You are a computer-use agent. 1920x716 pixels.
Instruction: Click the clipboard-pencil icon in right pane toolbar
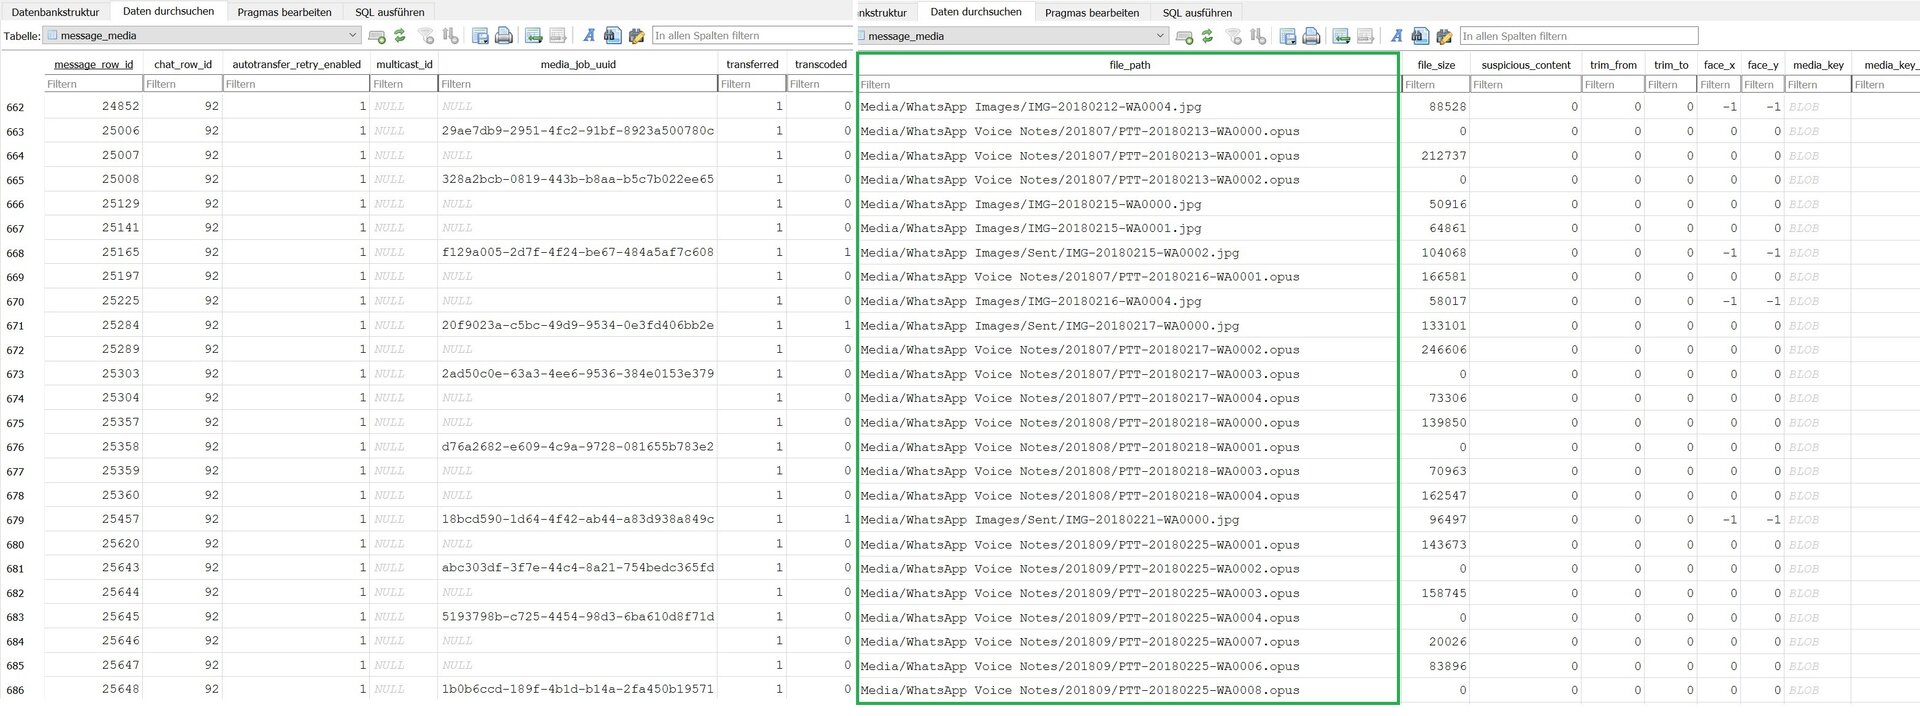click(1444, 37)
